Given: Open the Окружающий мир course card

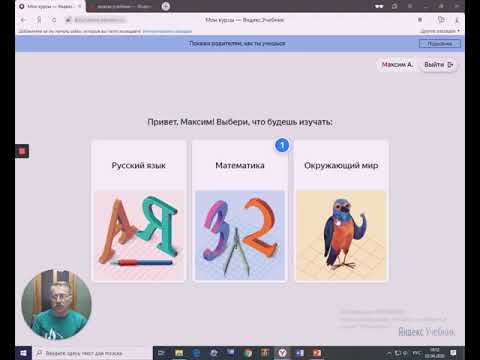Looking at the screenshot, I should coord(341,211).
